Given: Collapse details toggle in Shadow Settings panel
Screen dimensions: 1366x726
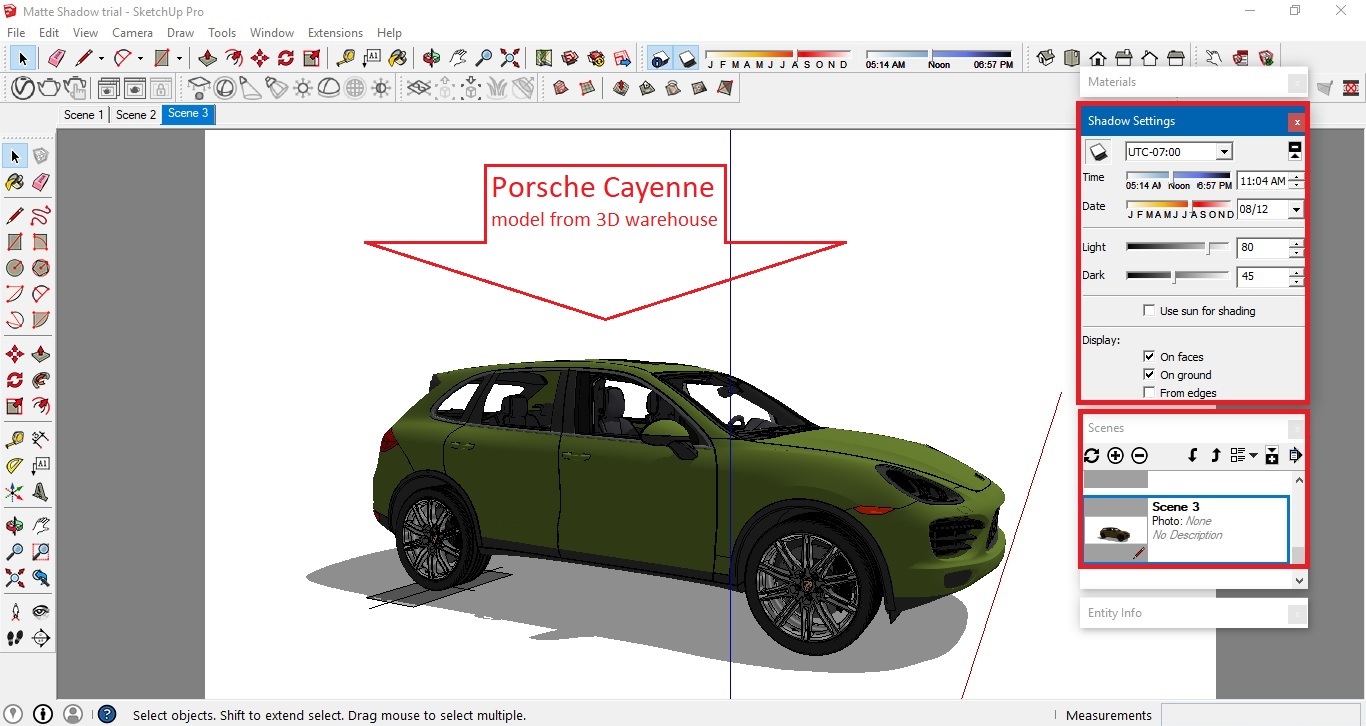Looking at the screenshot, I should tap(1295, 151).
